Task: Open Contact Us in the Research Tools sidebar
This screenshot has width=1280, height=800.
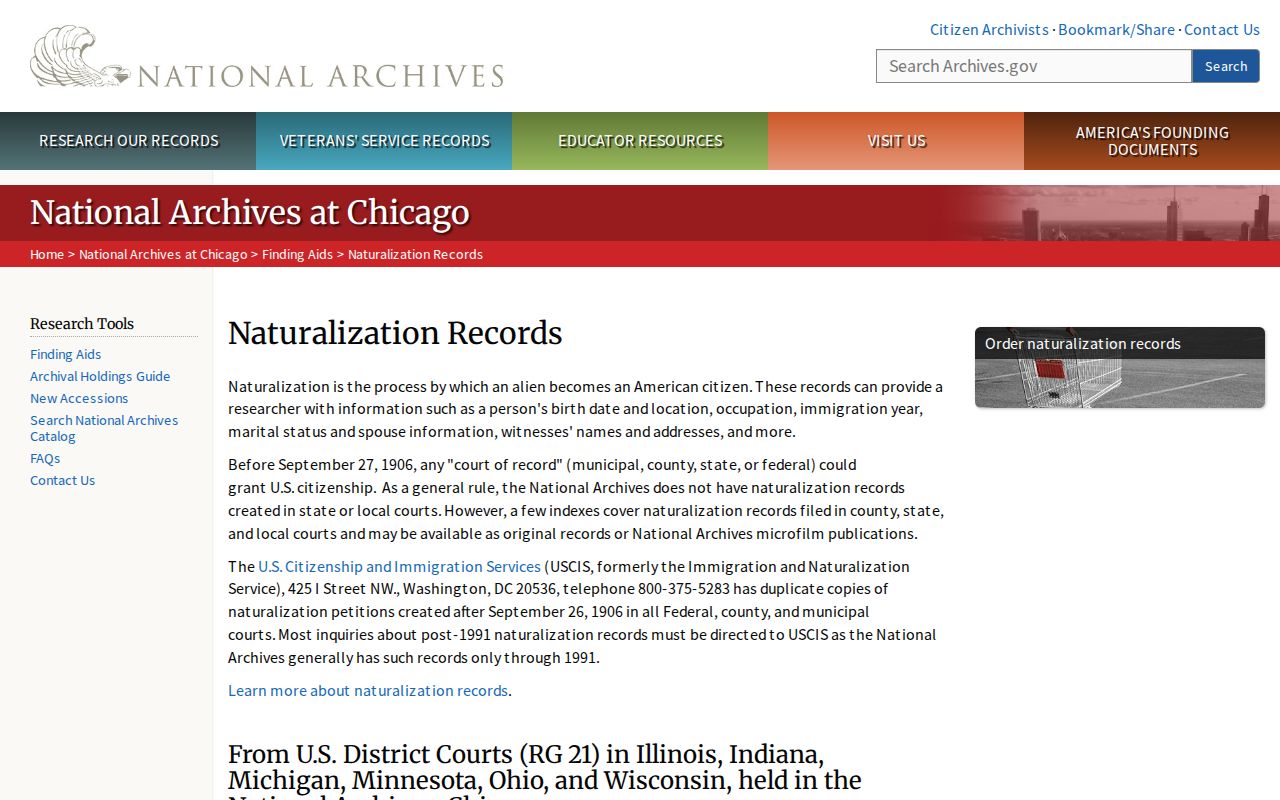Action: (62, 480)
